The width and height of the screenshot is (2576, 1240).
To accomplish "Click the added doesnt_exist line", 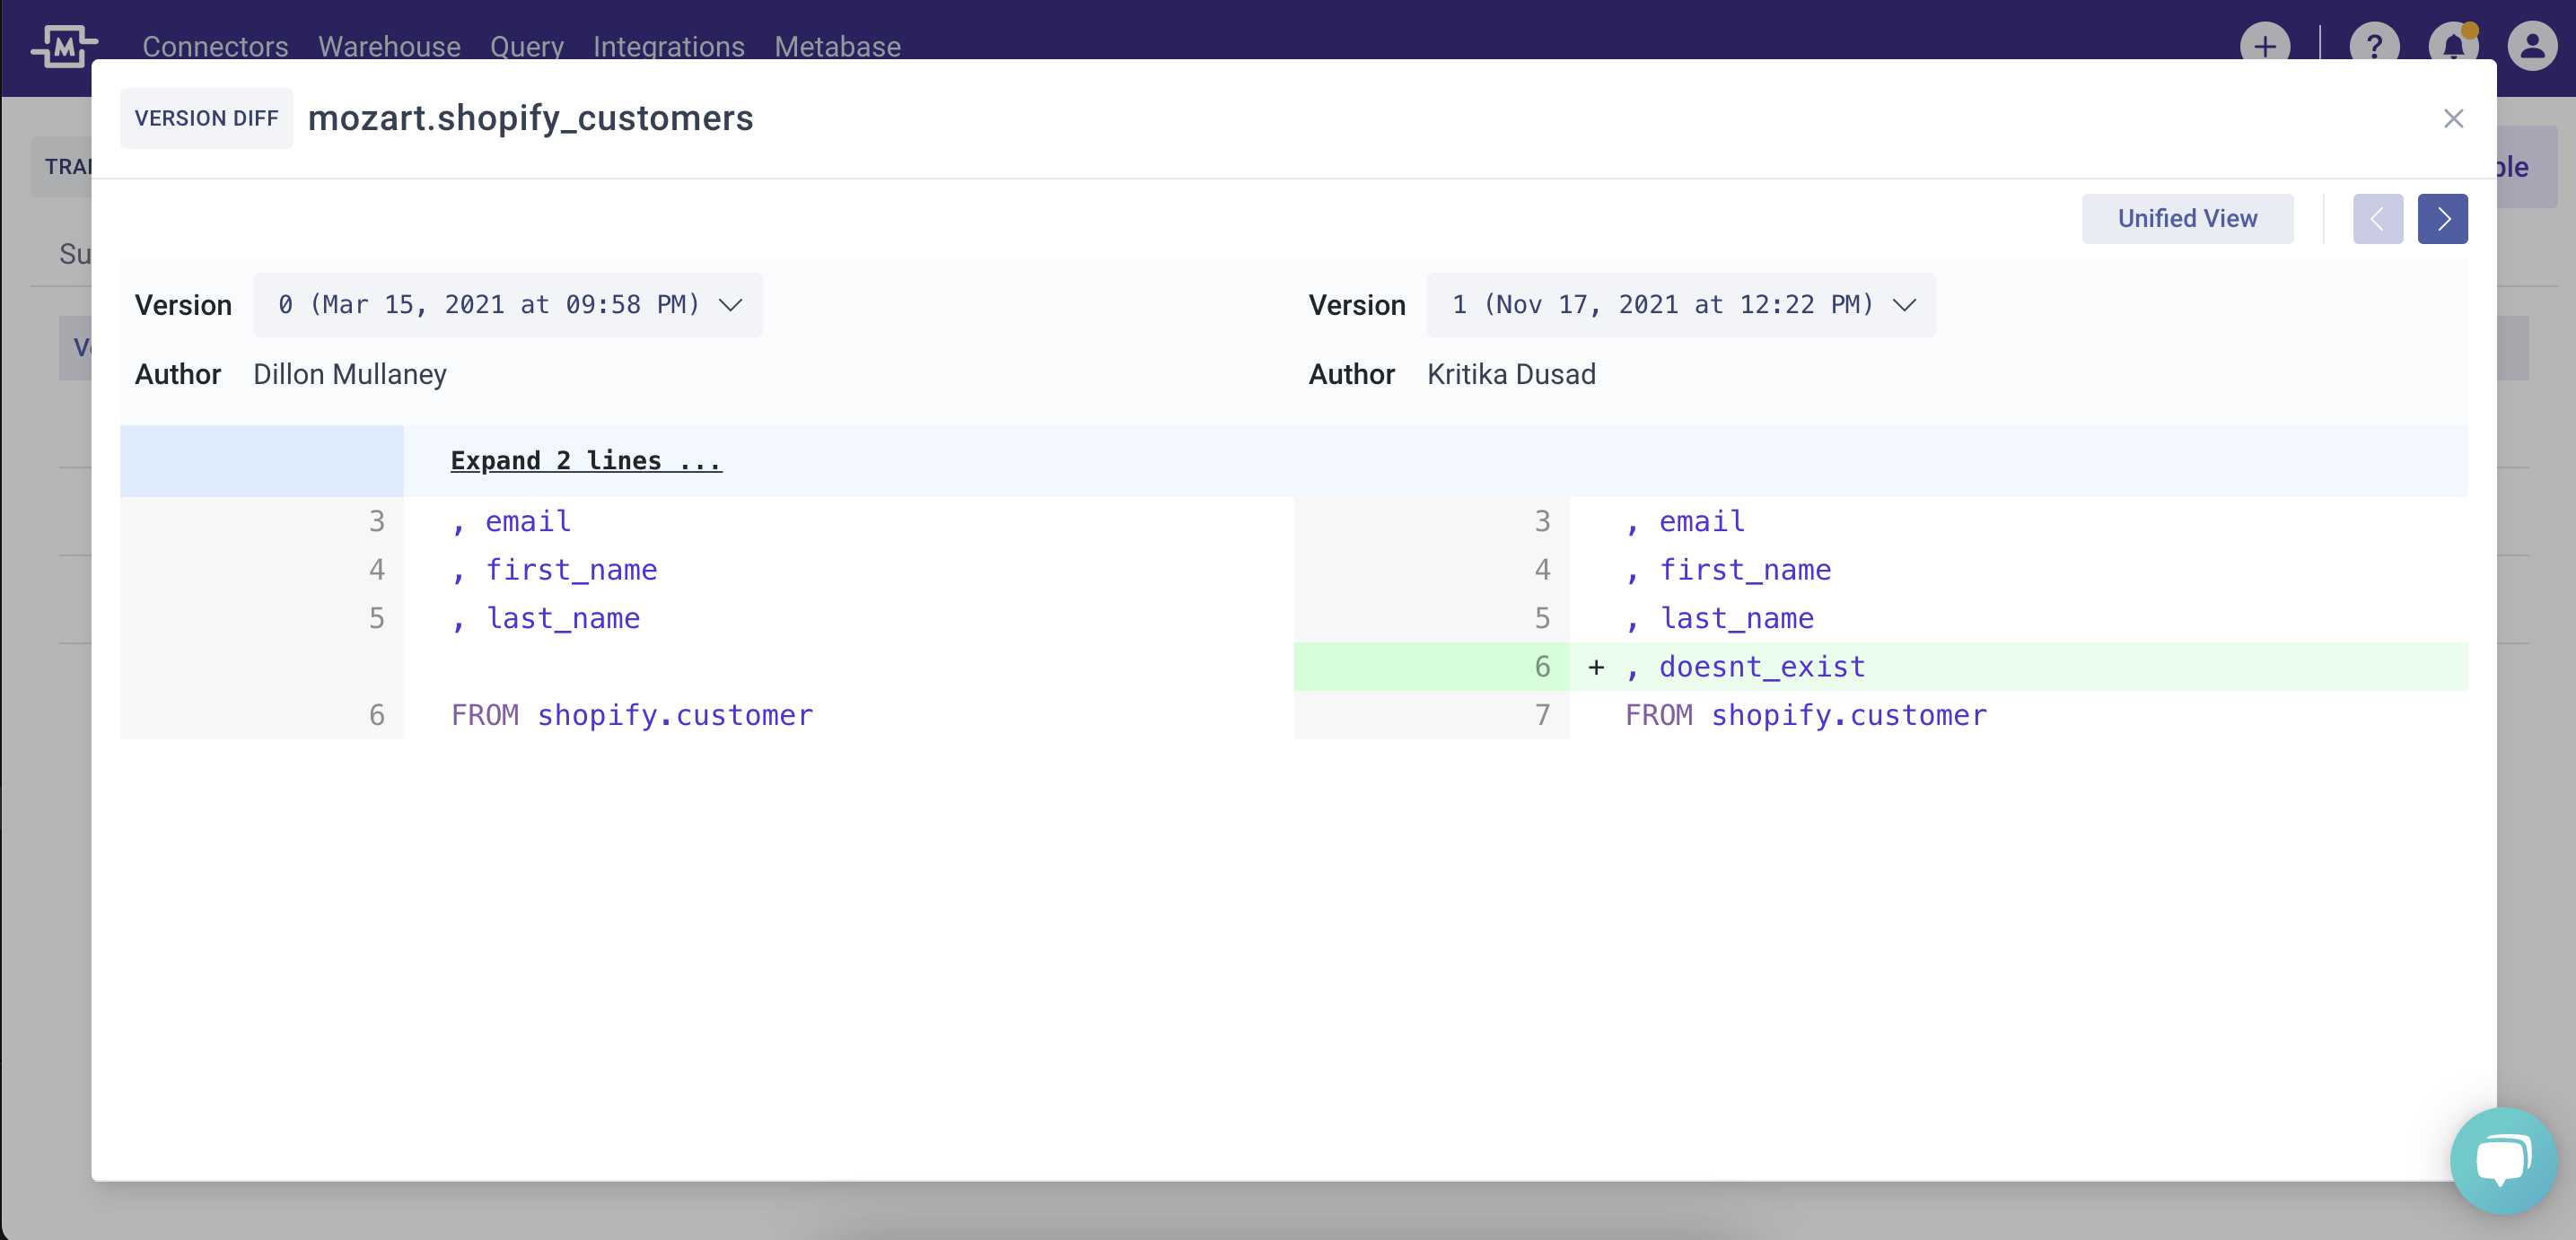I will coord(1761,667).
